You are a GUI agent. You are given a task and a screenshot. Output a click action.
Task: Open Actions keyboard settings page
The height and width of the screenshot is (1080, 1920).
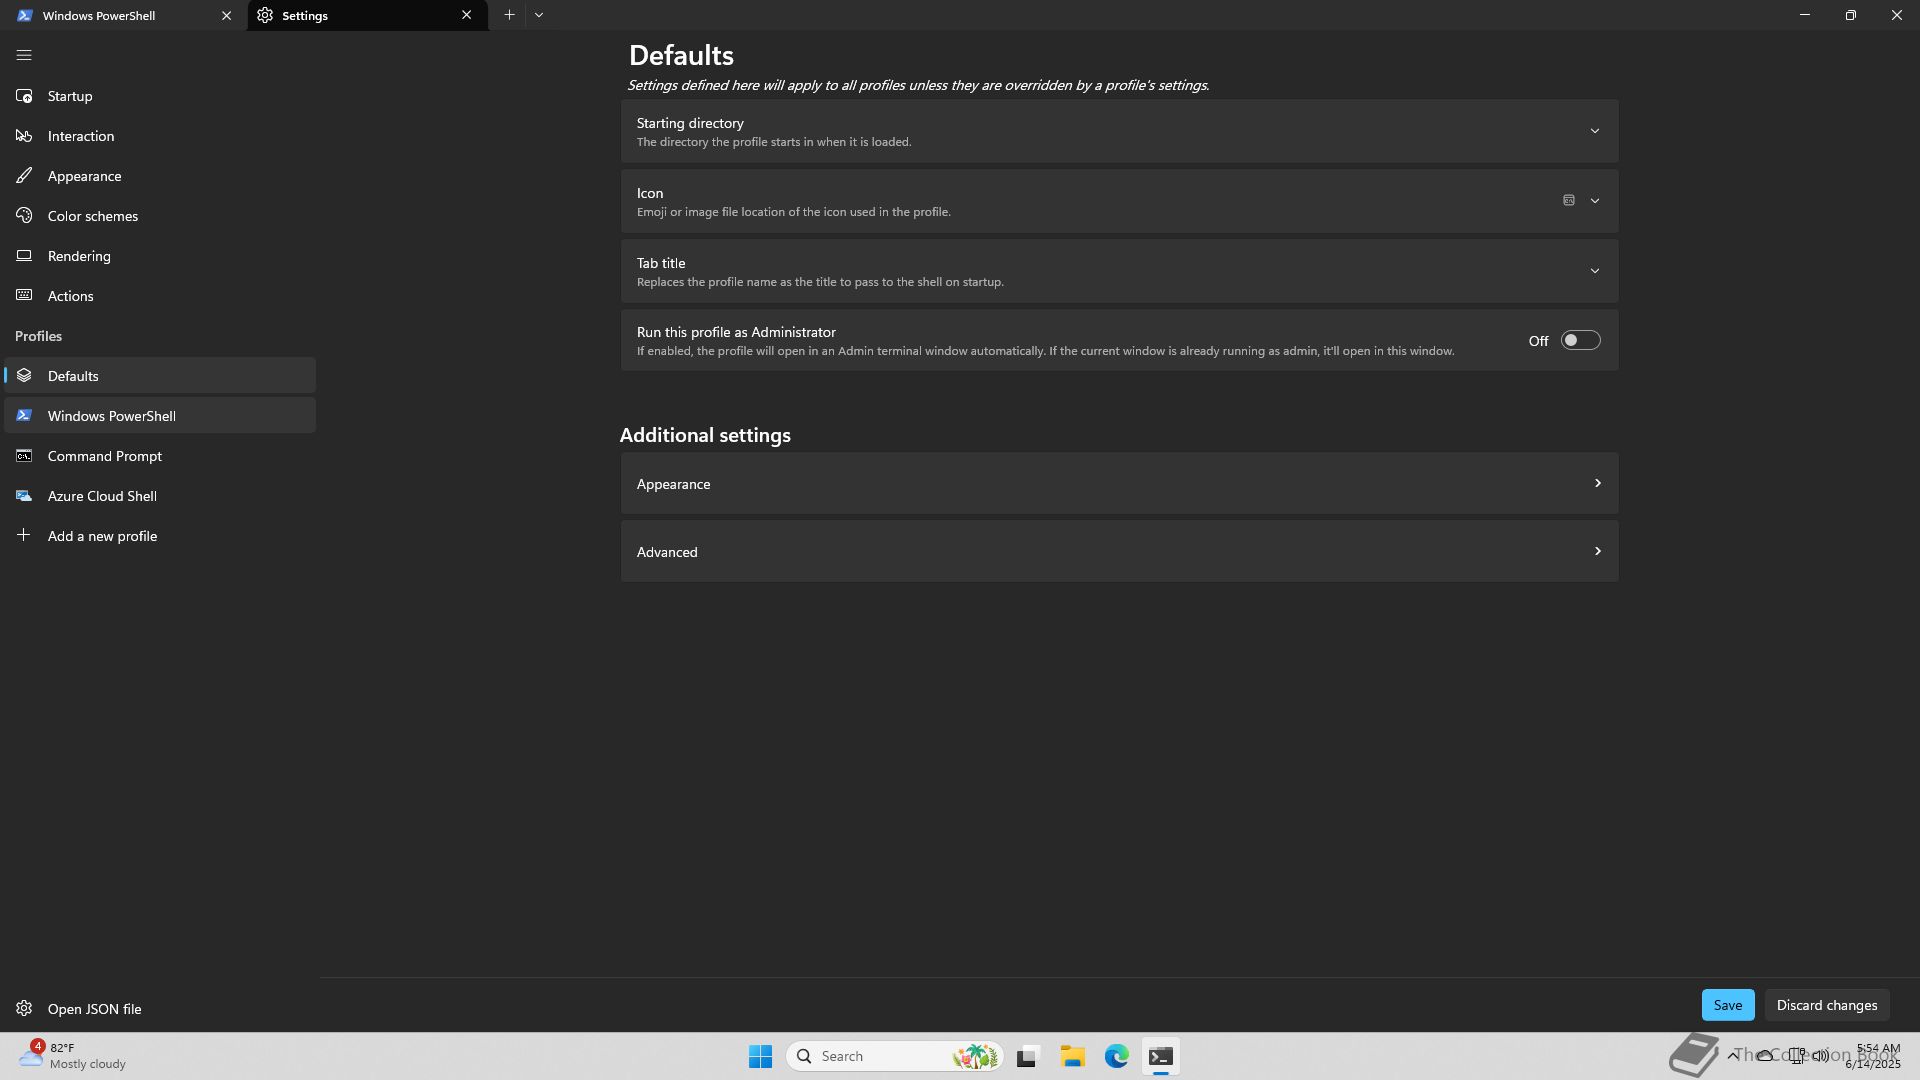click(70, 296)
